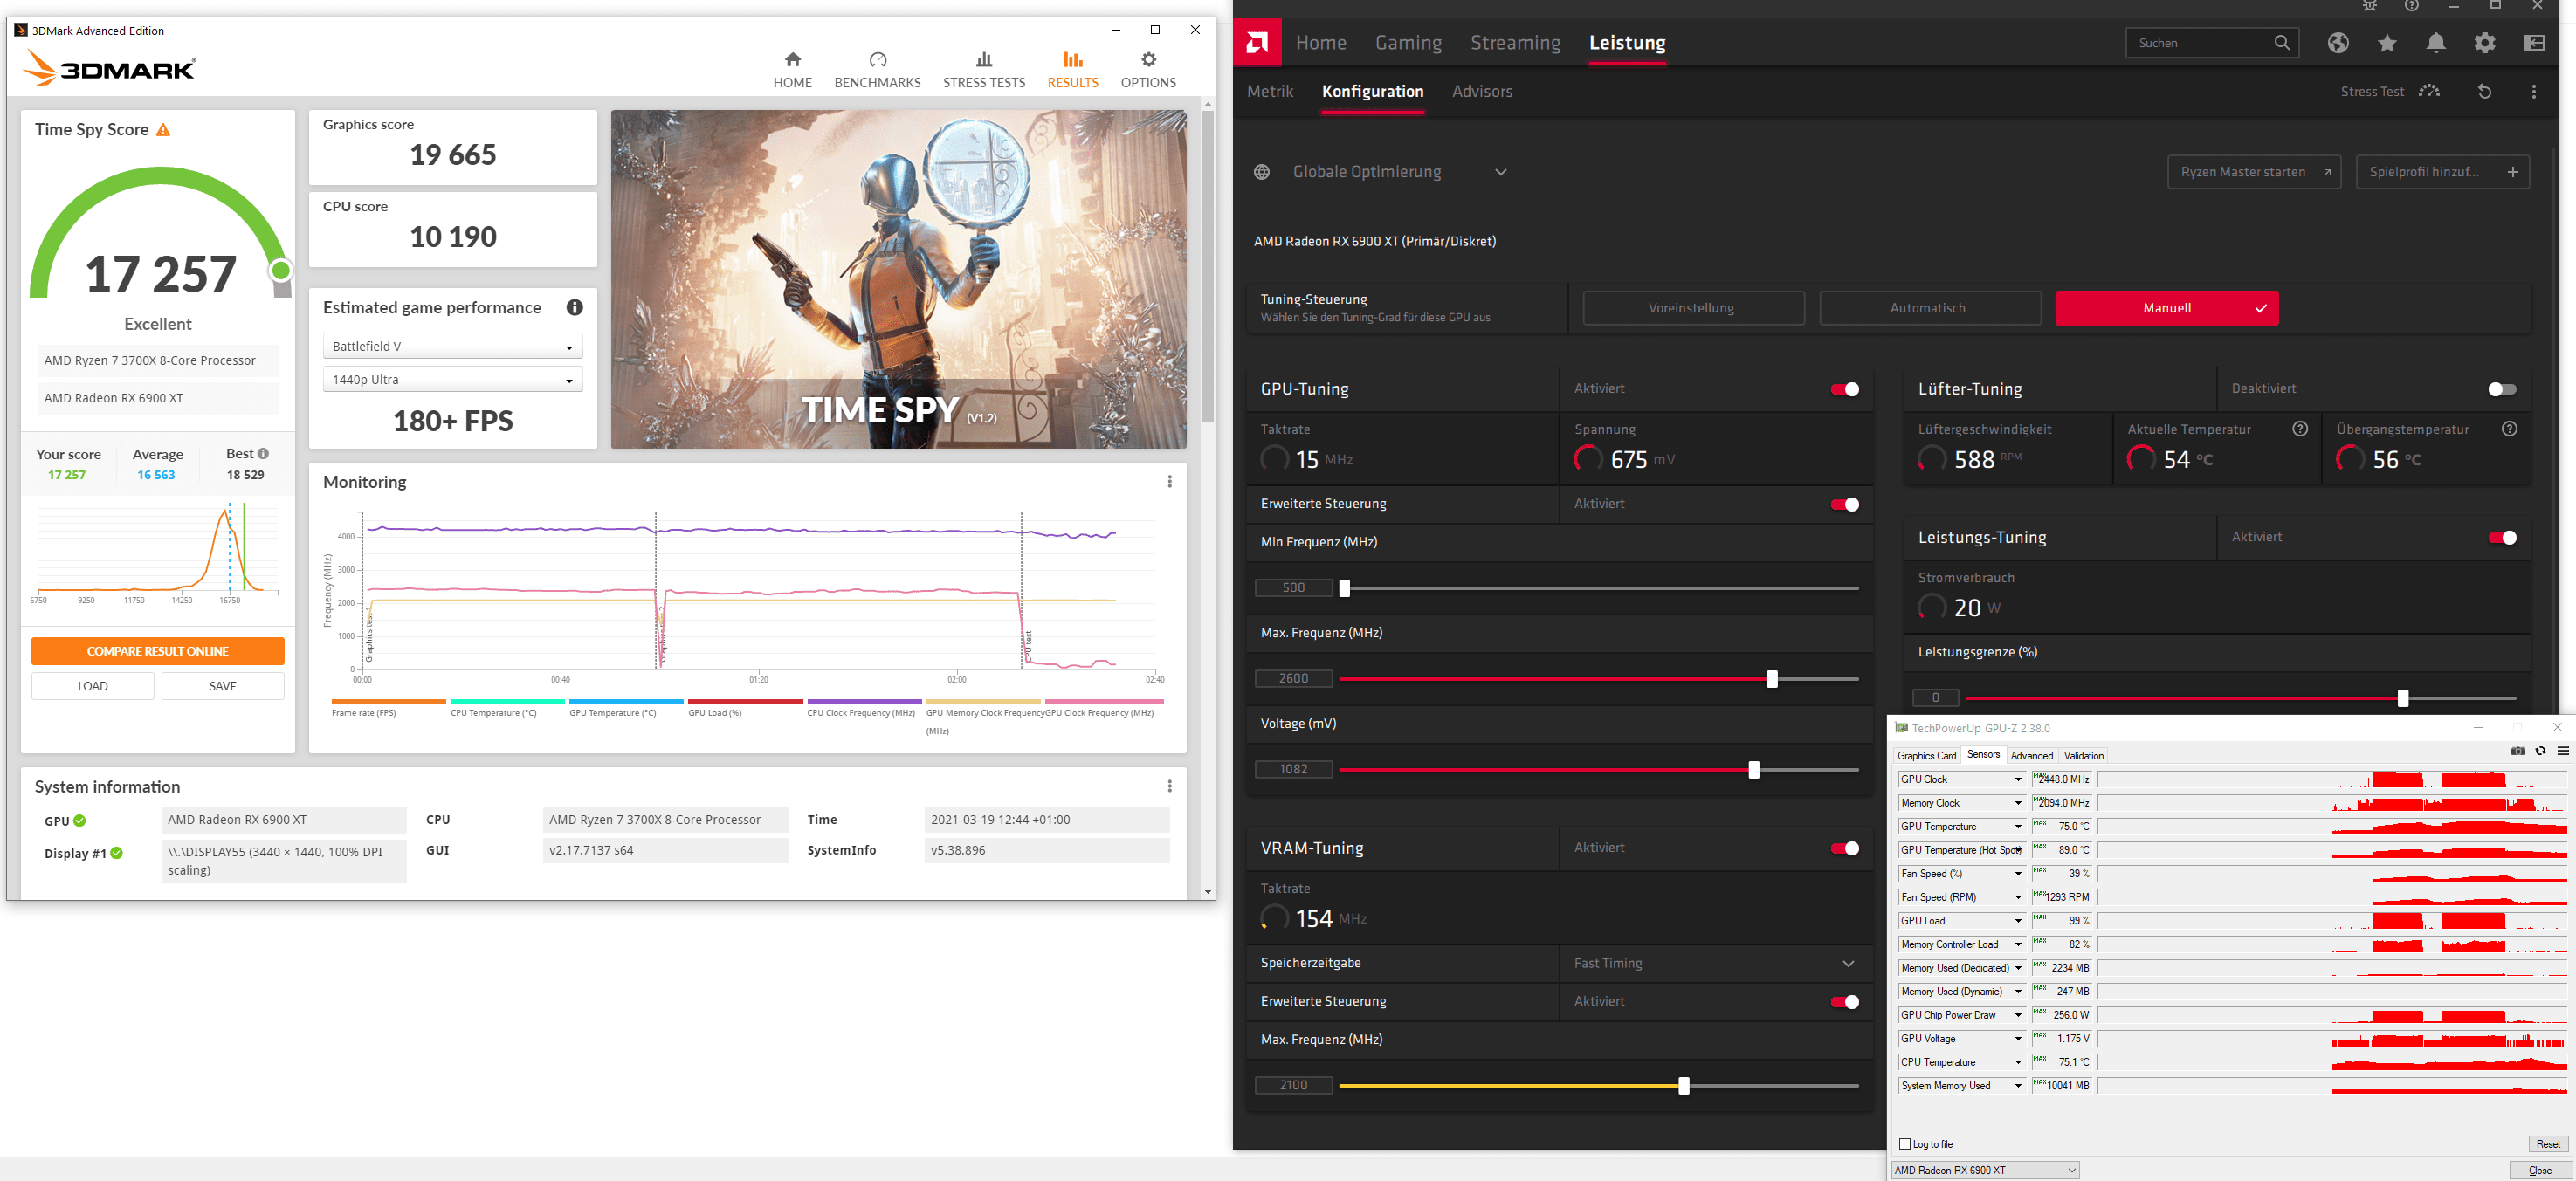
Task: Disable the GPU-Tuning toggle
Action: pyautogui.click(x=1844, y=389)
